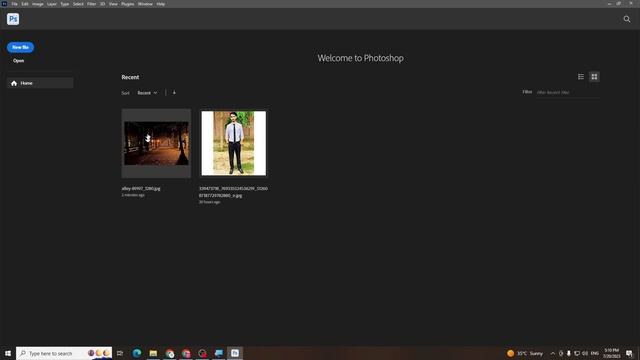Open the Plugins menu

(128, 4)
